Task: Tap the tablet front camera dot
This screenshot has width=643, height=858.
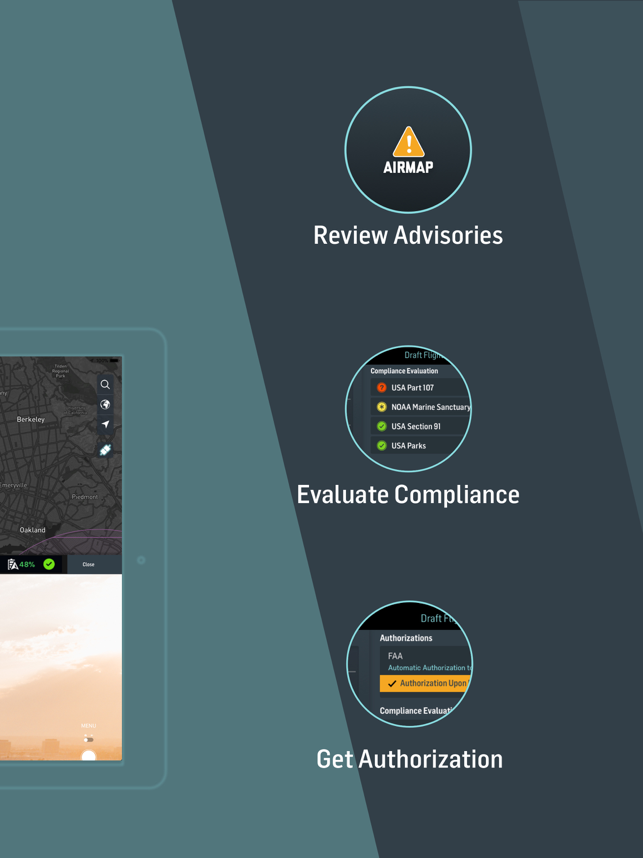Action: (x=141, y=560)
